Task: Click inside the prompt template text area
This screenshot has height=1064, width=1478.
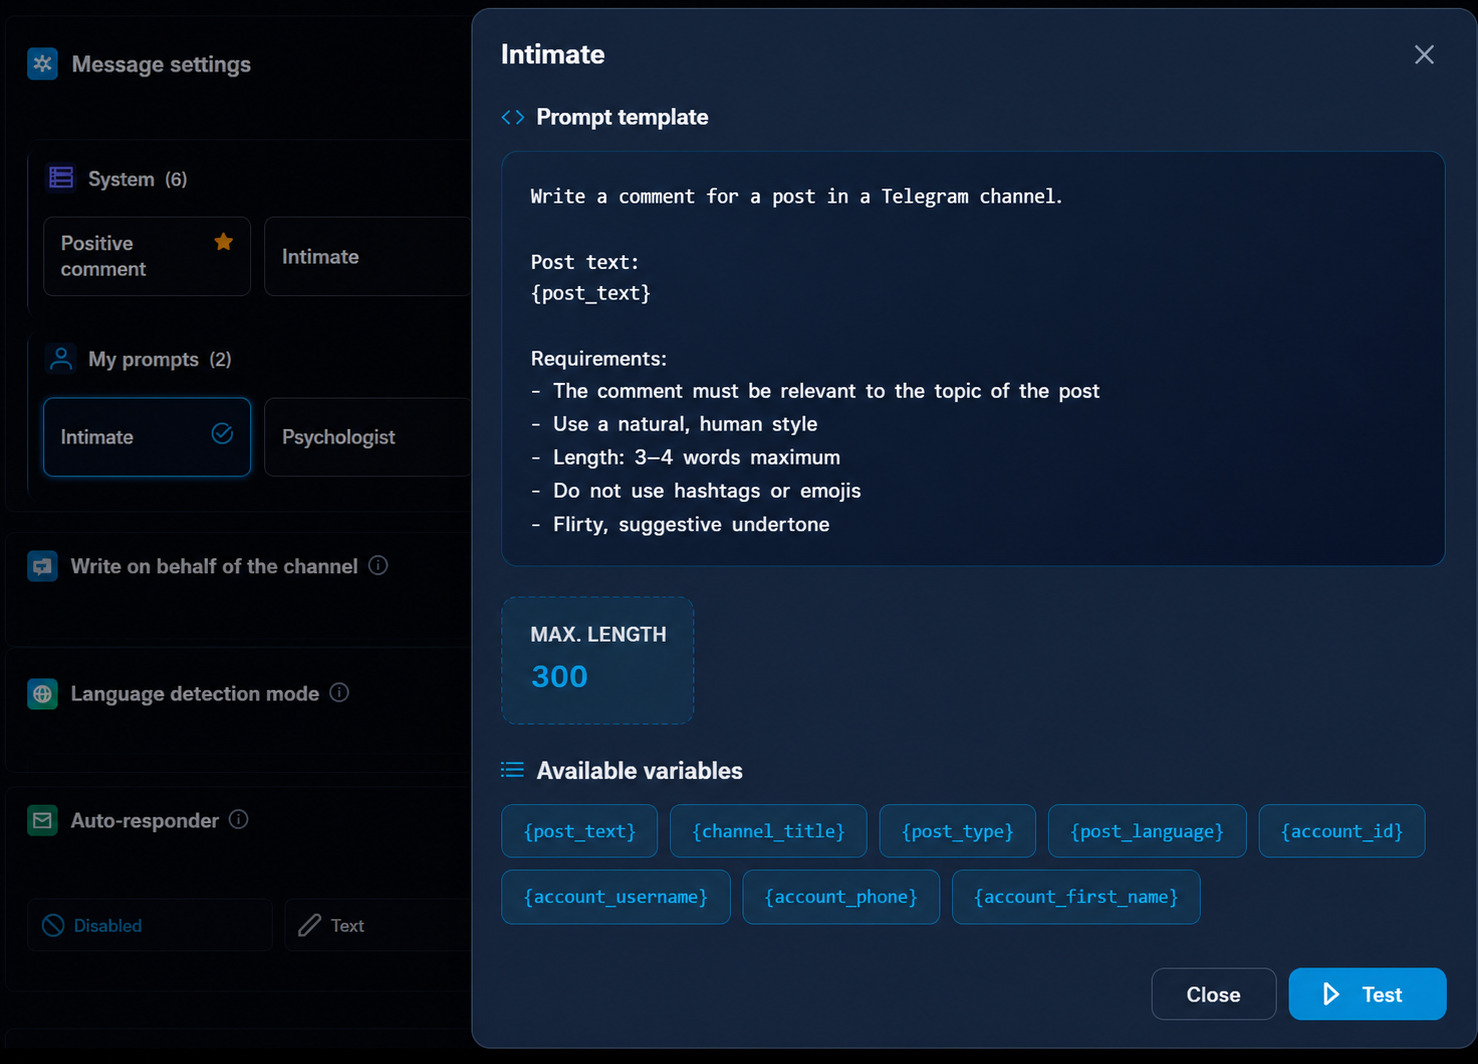Action: tap(973, 359)
